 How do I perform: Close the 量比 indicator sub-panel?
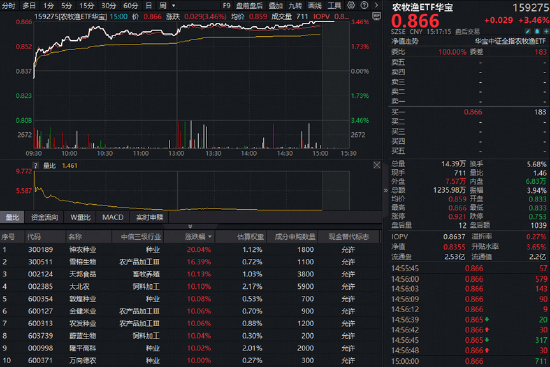pyautogui.click(x=377, y=165)
